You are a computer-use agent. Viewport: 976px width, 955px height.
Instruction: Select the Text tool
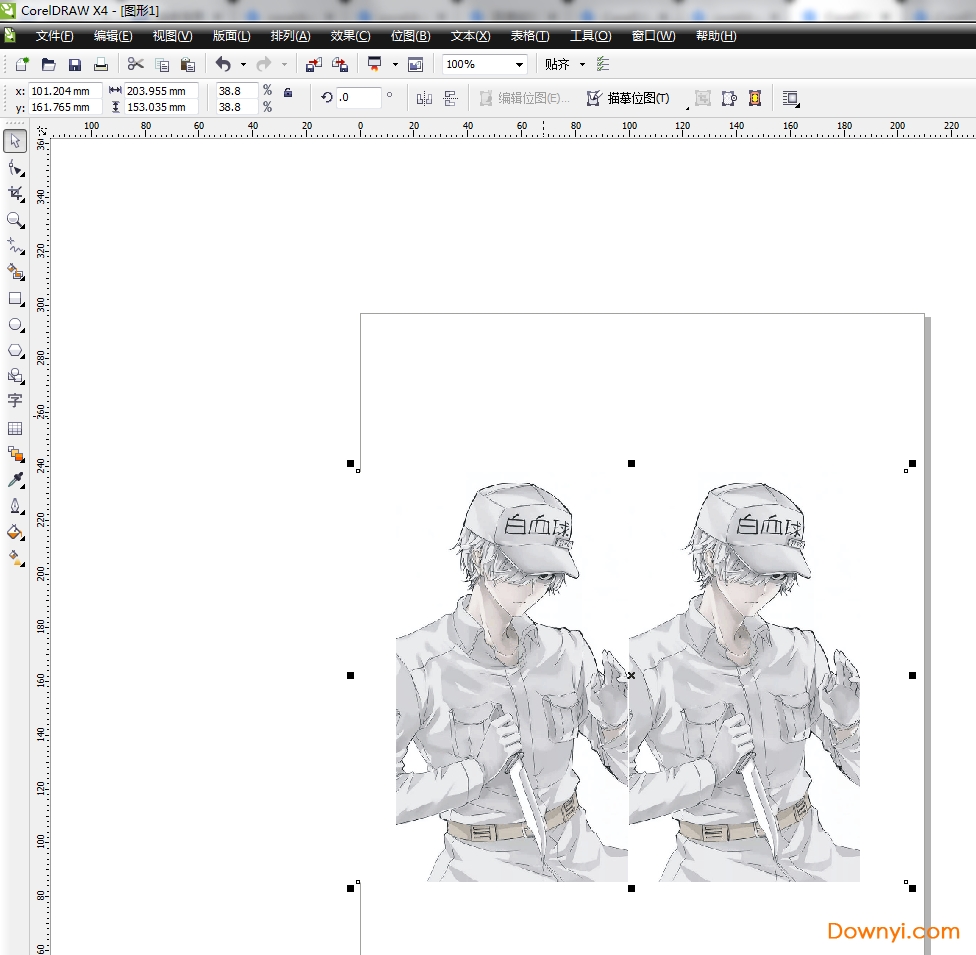click(16, 401)
